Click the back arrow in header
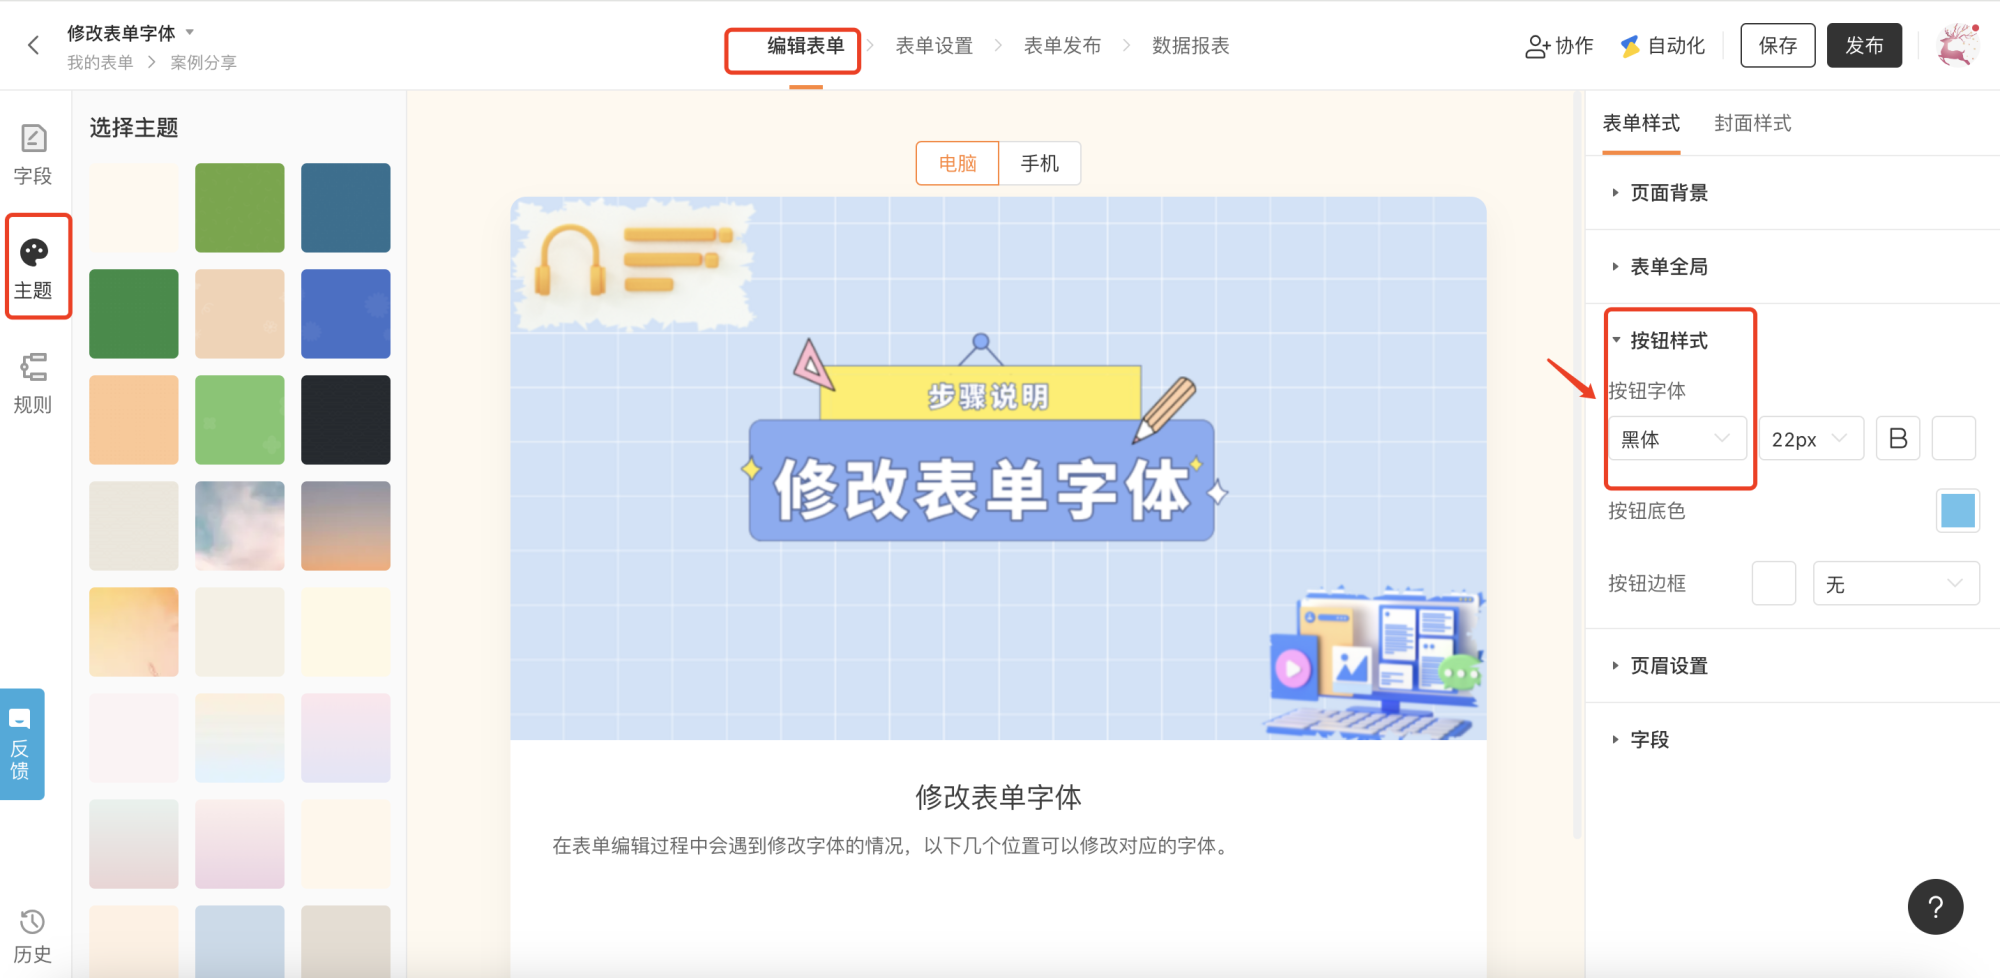 (33, 45)
